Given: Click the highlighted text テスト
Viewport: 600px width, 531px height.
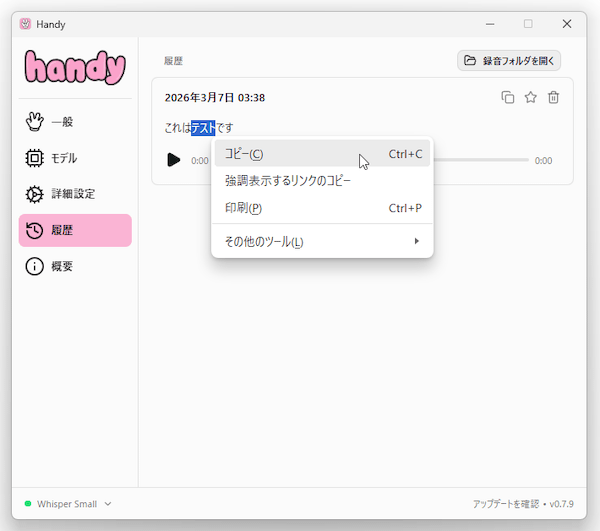Looking at the screenshot, I should 203,128.
